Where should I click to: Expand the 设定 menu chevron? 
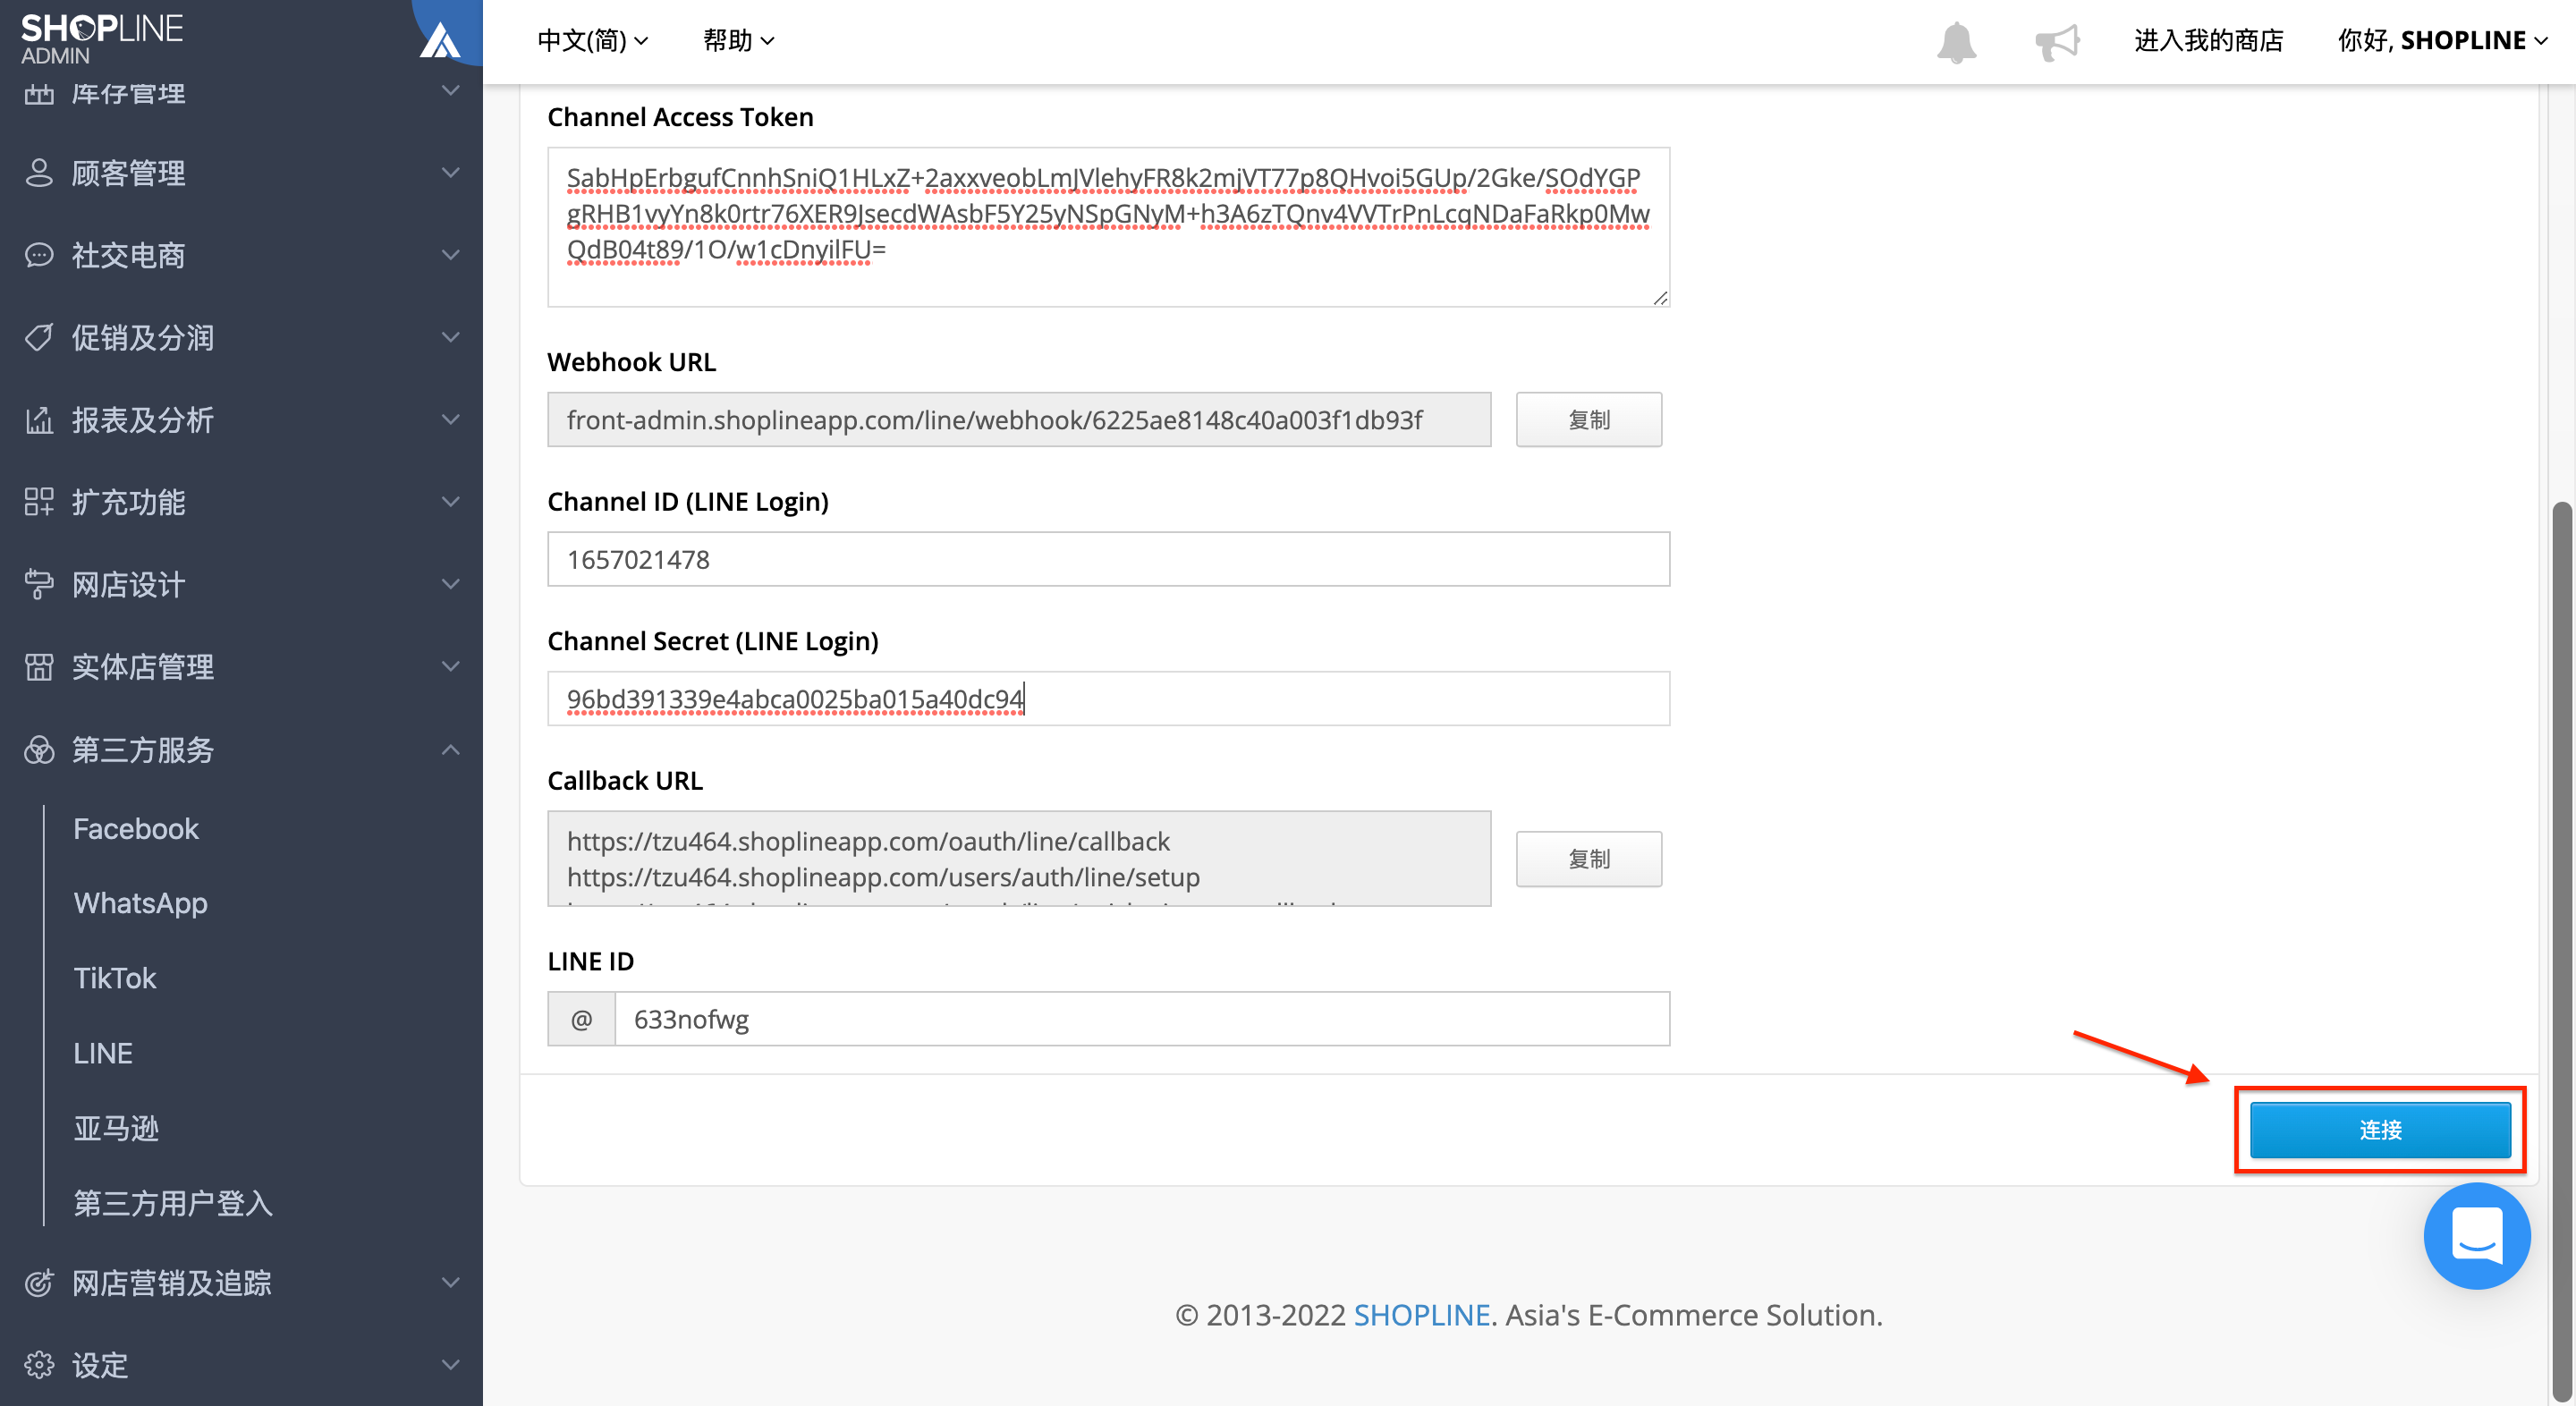(451, 1365)
